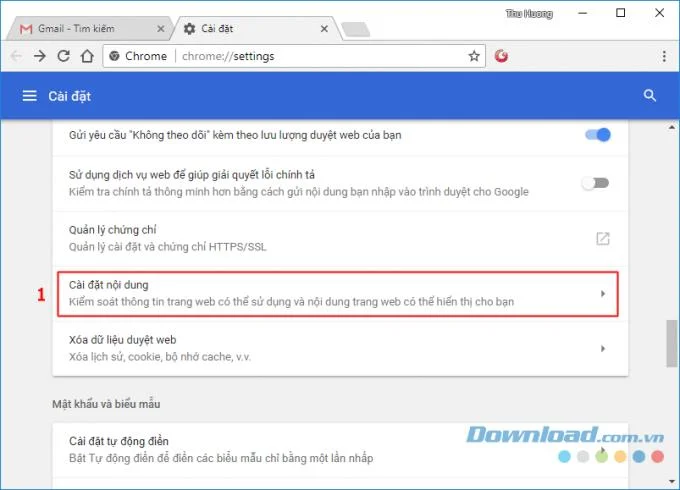Open Quản lý chứng chỉ settings
The width and height of the screenshot is (680, 490).
[340, 238]
